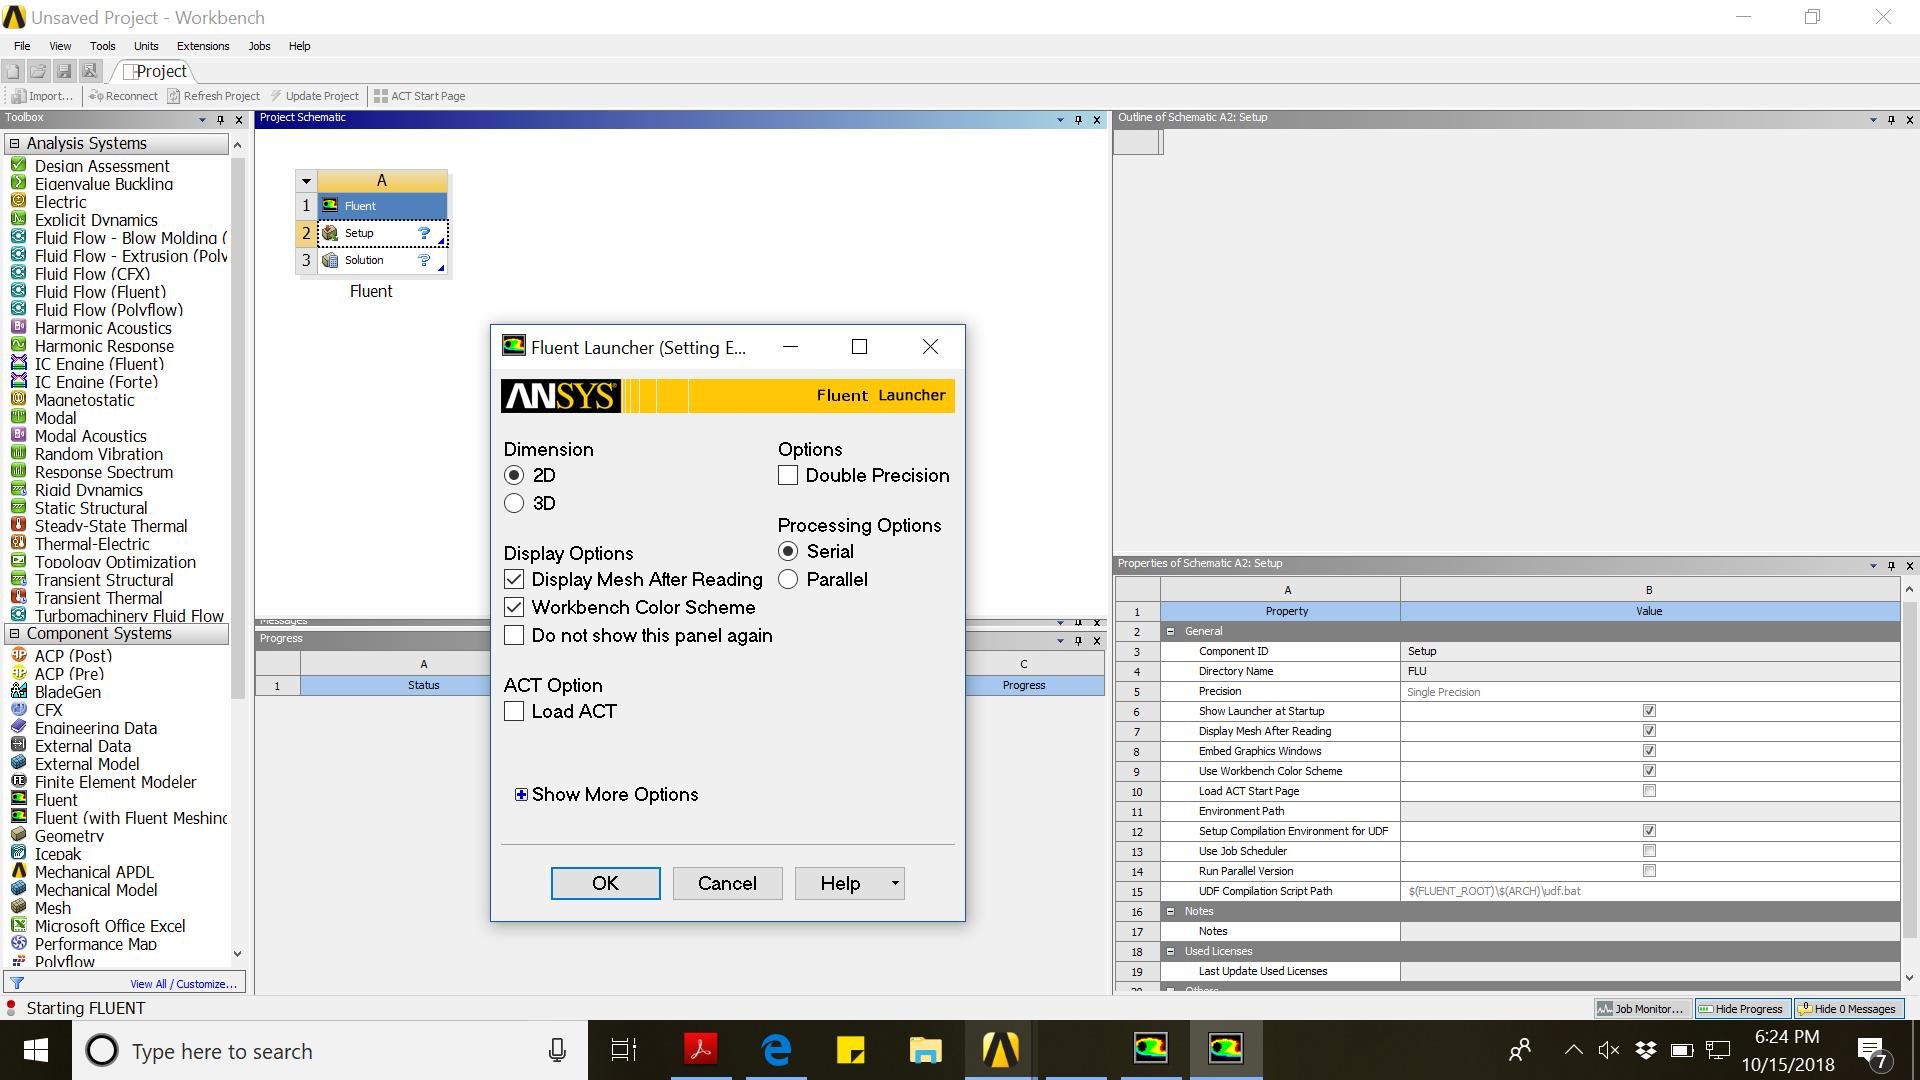Select Engineering Data component icon
The height and width of the screenshot is (1080, 1920).
tap(18, 727)
